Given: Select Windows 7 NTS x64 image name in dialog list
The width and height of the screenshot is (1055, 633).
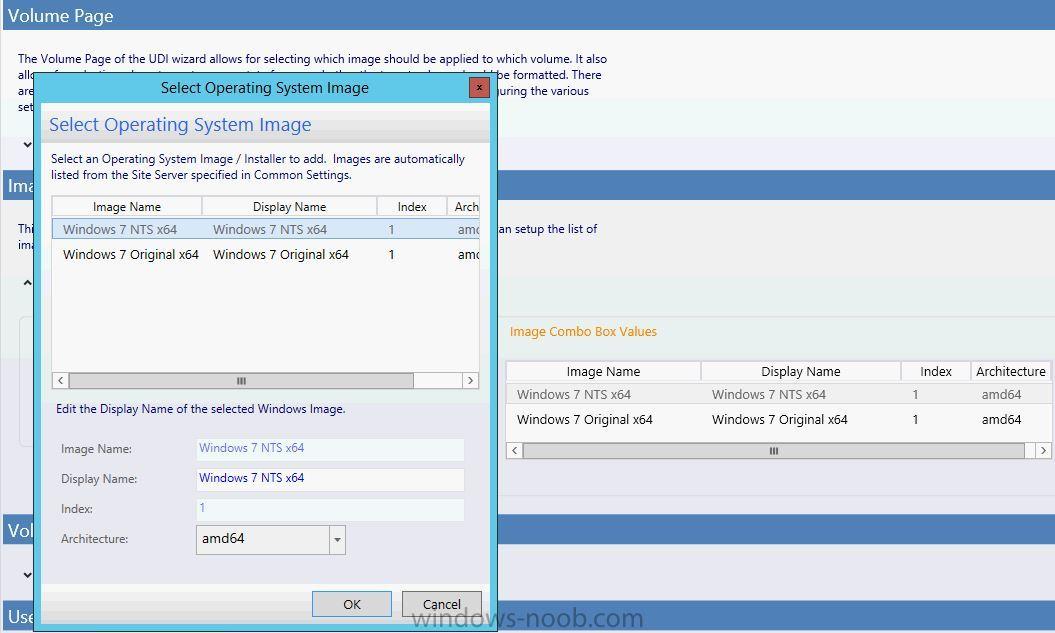Looking at the screenshot, I should [120, 229].
